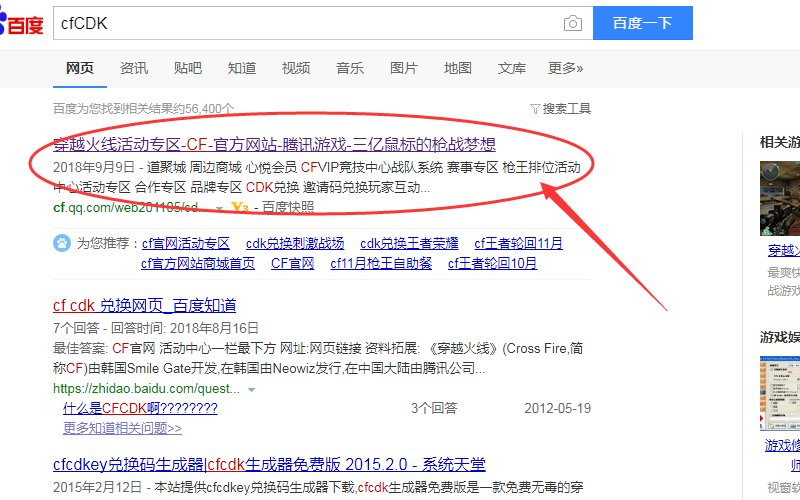This screenshot has width=800, height=500.
Task: Click the software thumbnail under 游戏娱
Action: tap(780, 393)
